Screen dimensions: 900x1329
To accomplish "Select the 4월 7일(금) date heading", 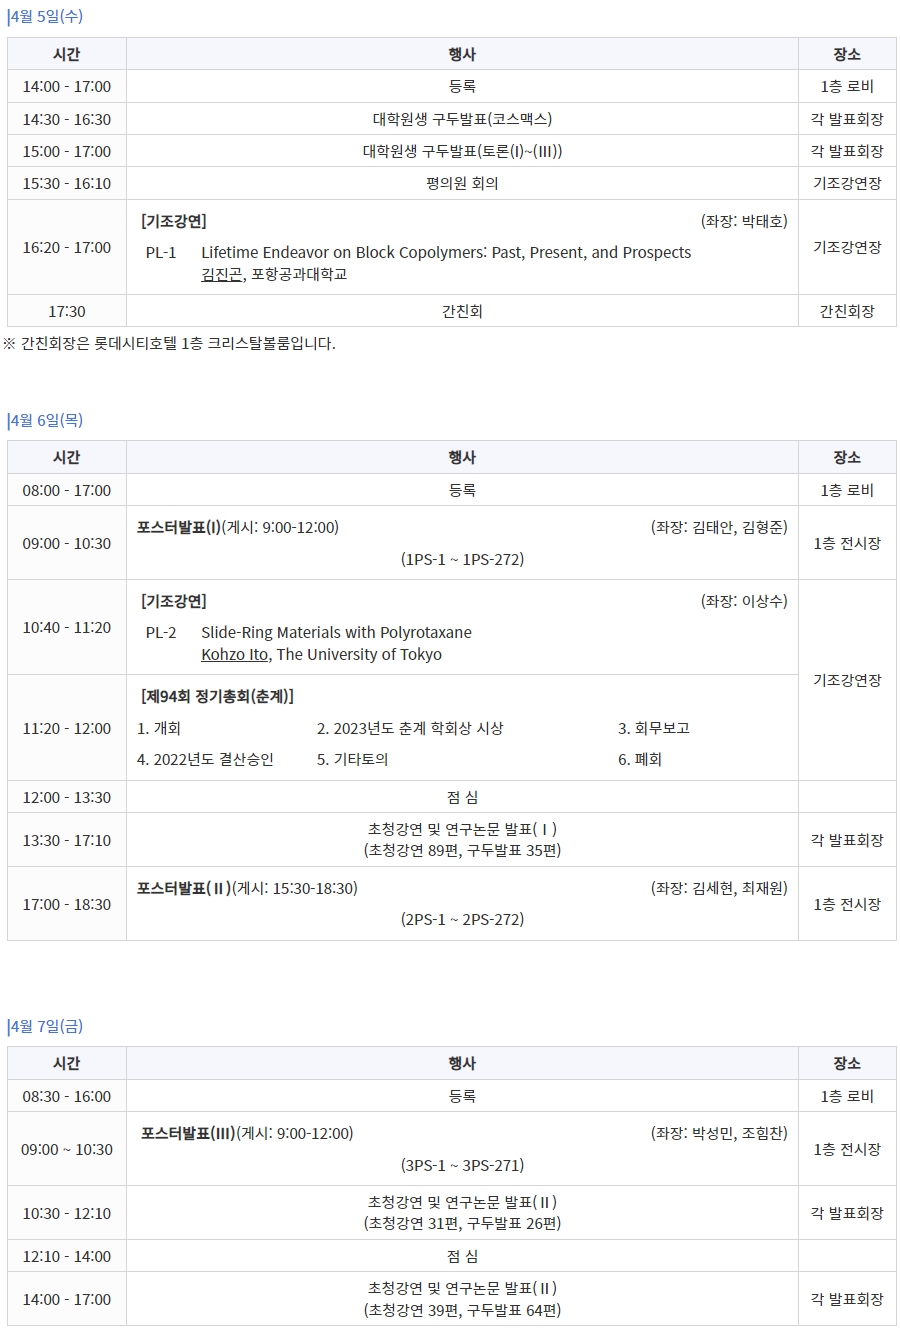I will pyautogui.click(x=46, y=1026).
